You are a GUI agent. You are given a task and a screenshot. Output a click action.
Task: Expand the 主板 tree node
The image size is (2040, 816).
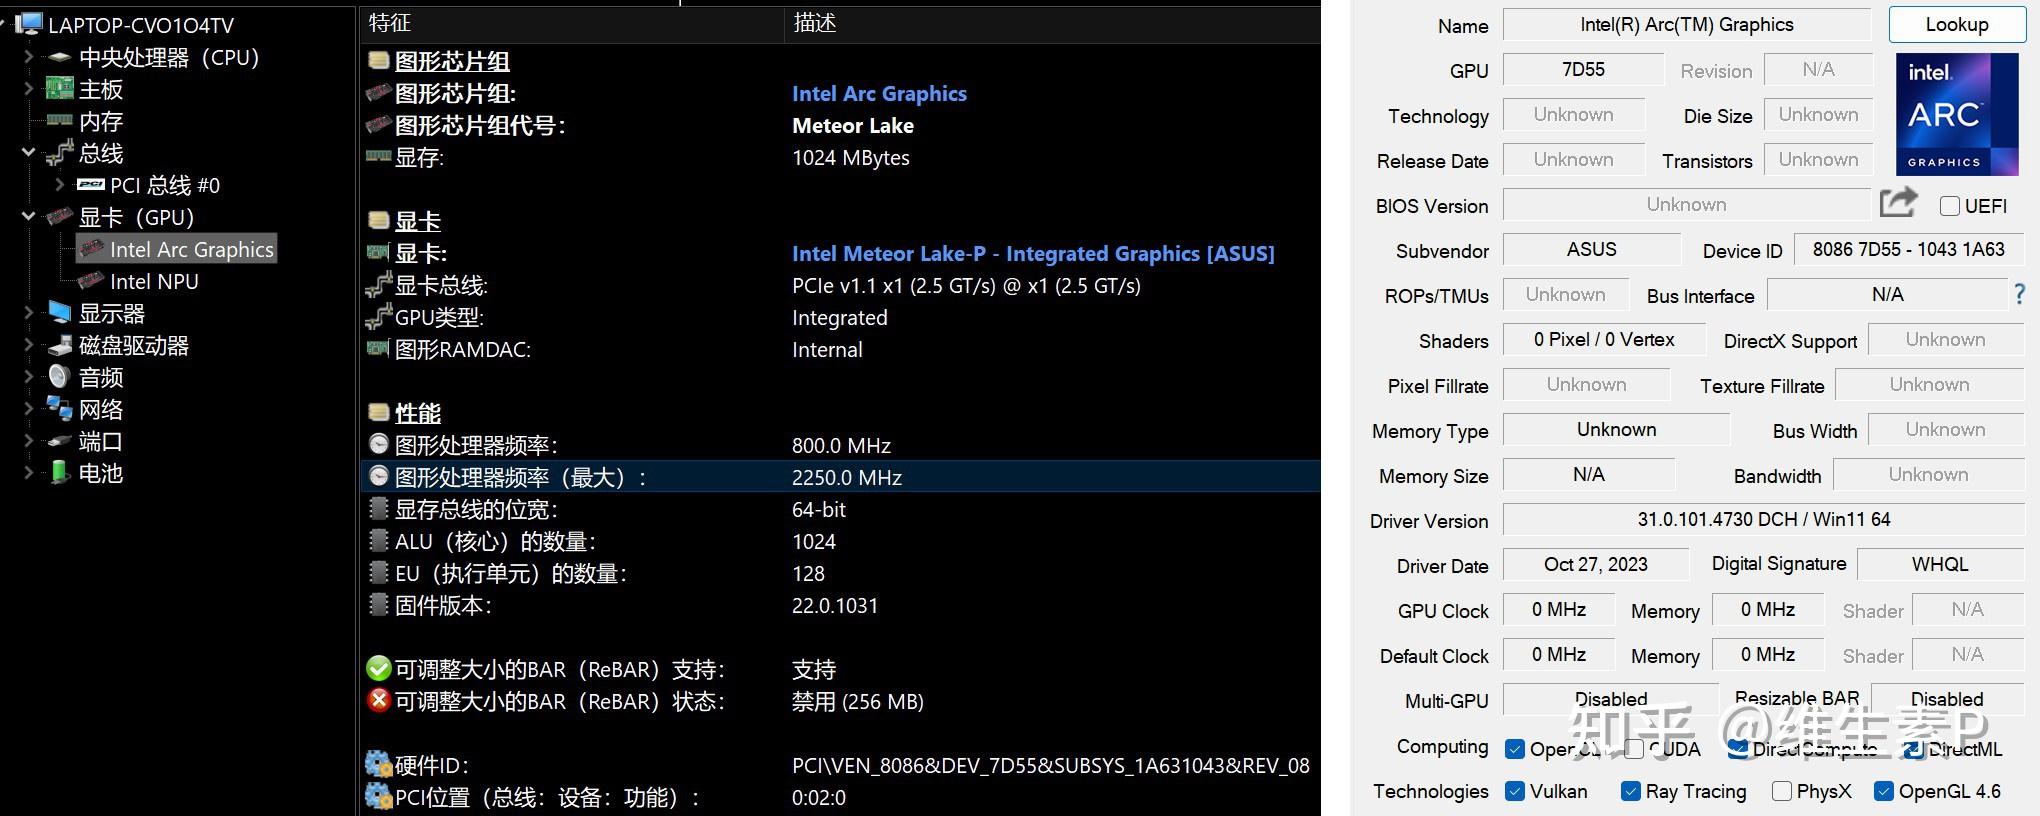pyautogui.click(x=29, y=89)
